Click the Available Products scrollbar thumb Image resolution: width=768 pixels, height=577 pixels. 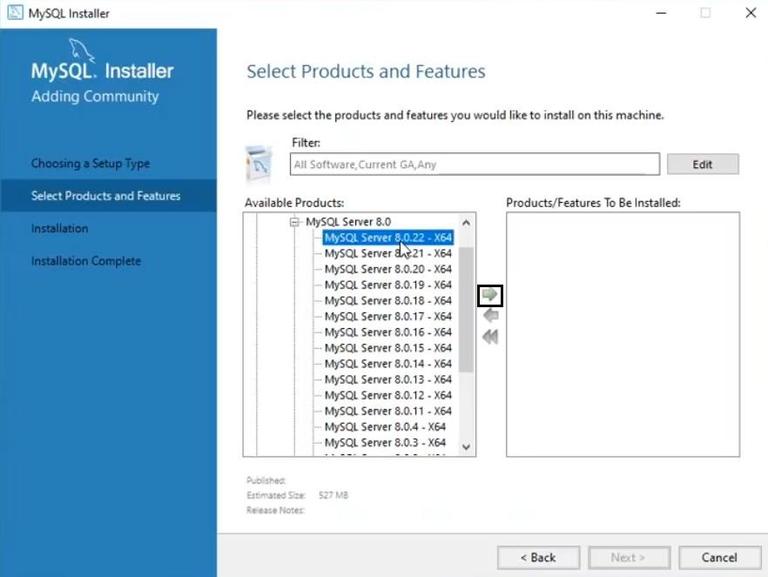466,310
